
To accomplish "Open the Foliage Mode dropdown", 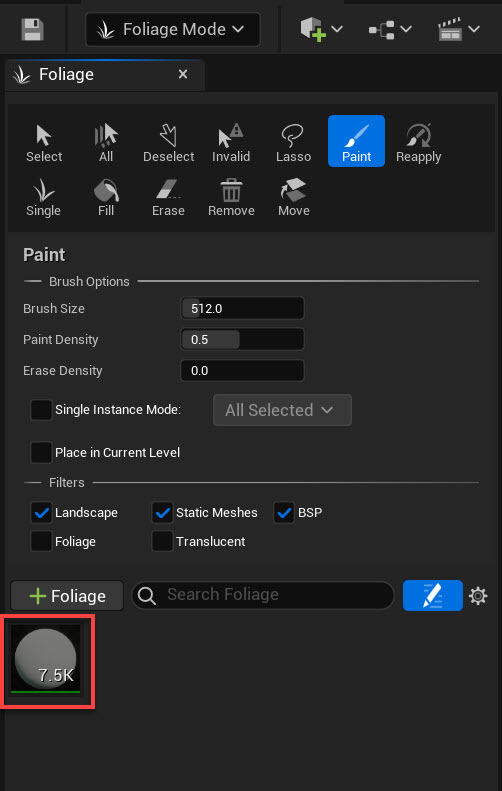I will tap(173, 30).
